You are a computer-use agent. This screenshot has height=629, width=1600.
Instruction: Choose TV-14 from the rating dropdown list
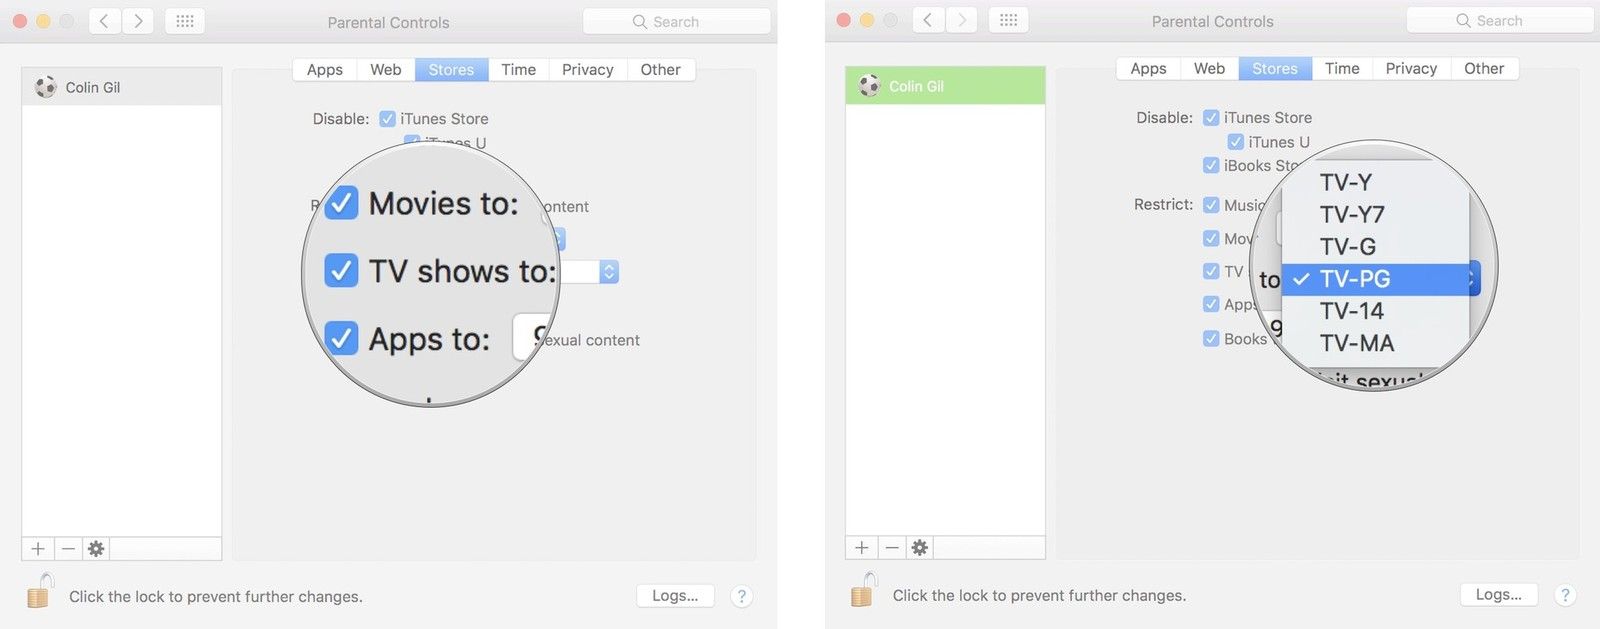(1351, 311)
